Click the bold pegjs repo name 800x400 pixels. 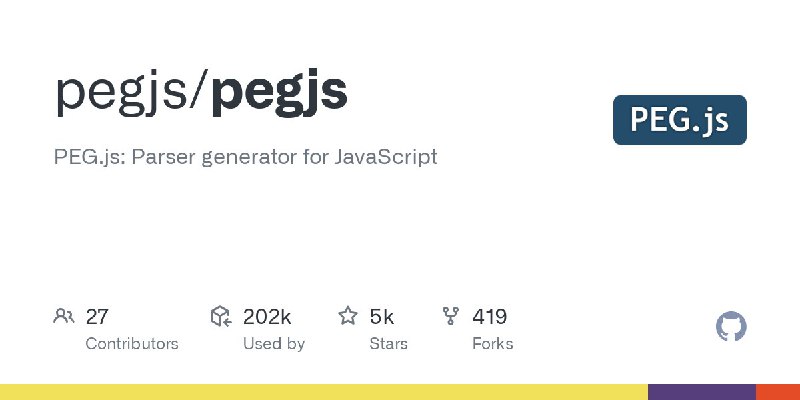(x=280, y=94)
